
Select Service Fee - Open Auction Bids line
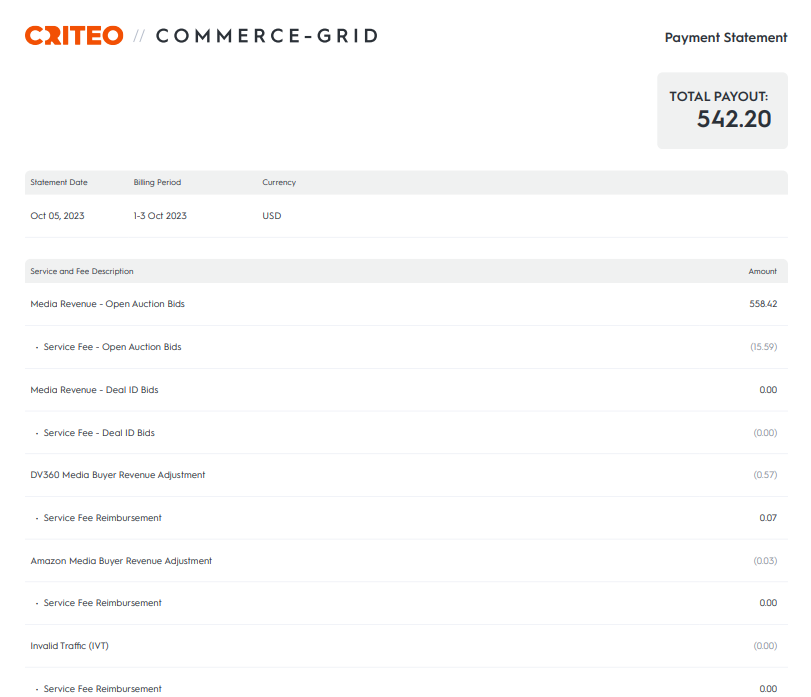point(112,347)
